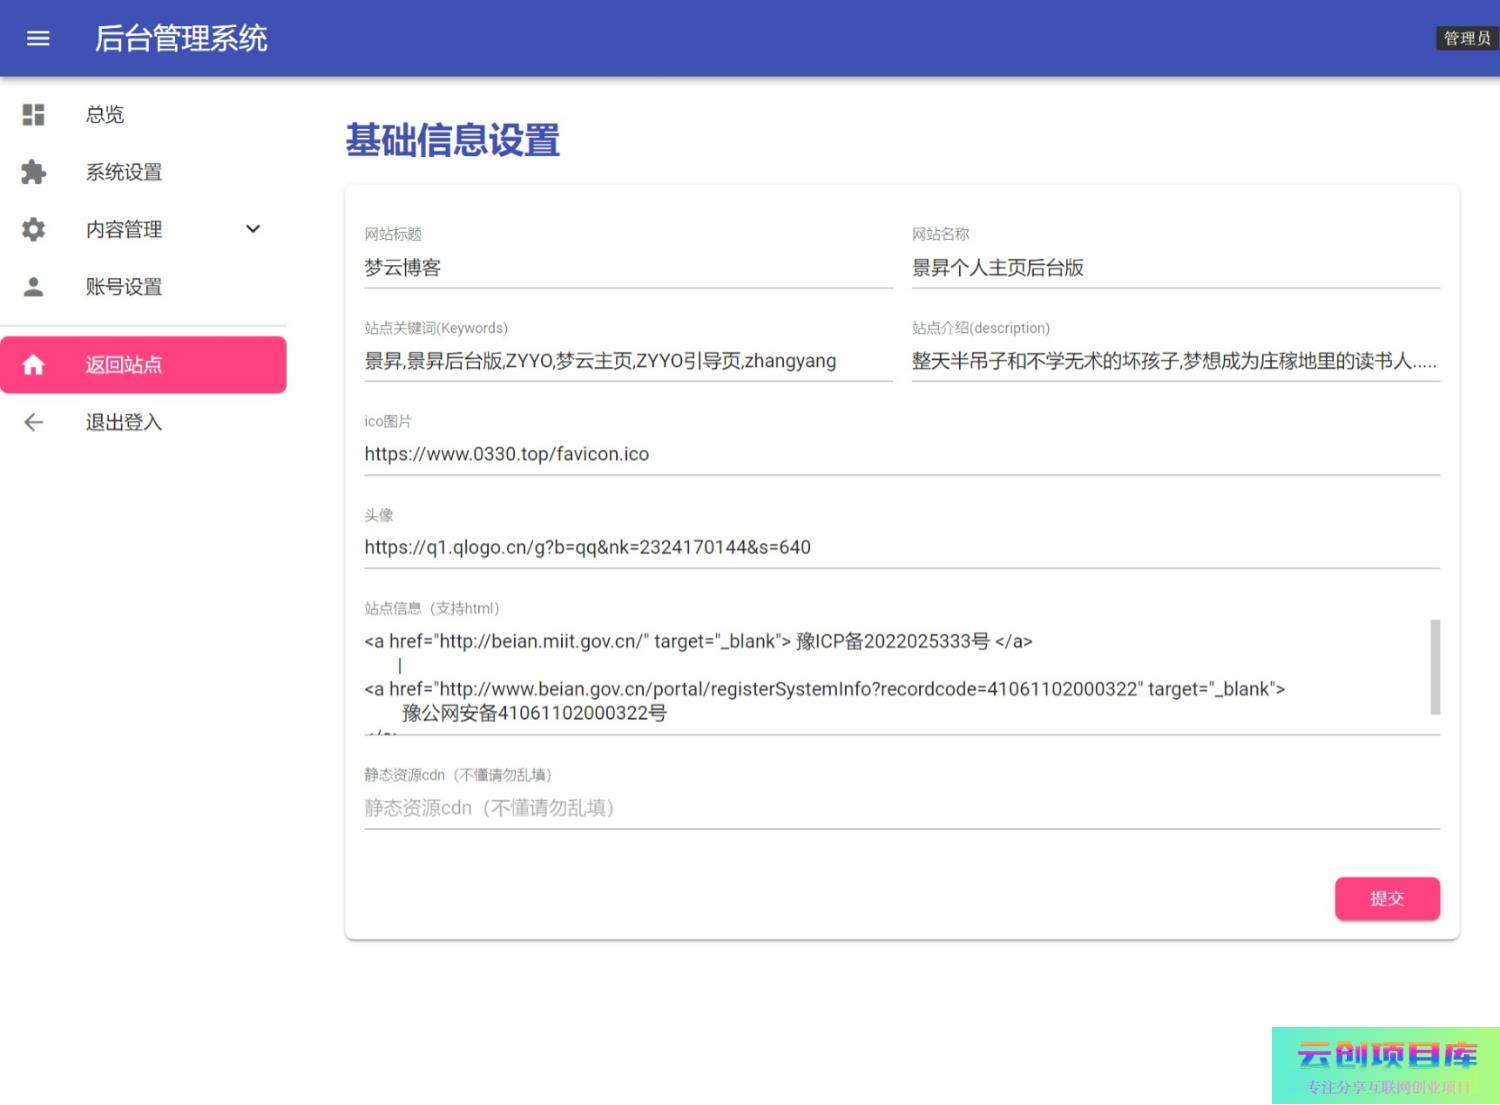1500x1105 pixels.
Task: Select 账号设置 in the sidebar
Action: click(x=124, y=287)
